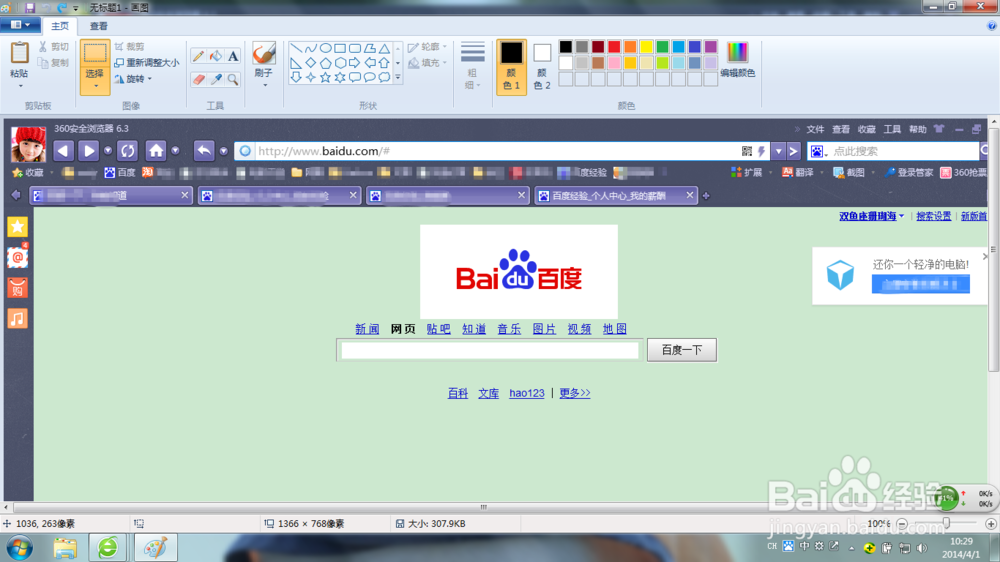Adjust the zoom slider in status bar
The height and width of the screenshot is (562, 1000).
point(946,524)
